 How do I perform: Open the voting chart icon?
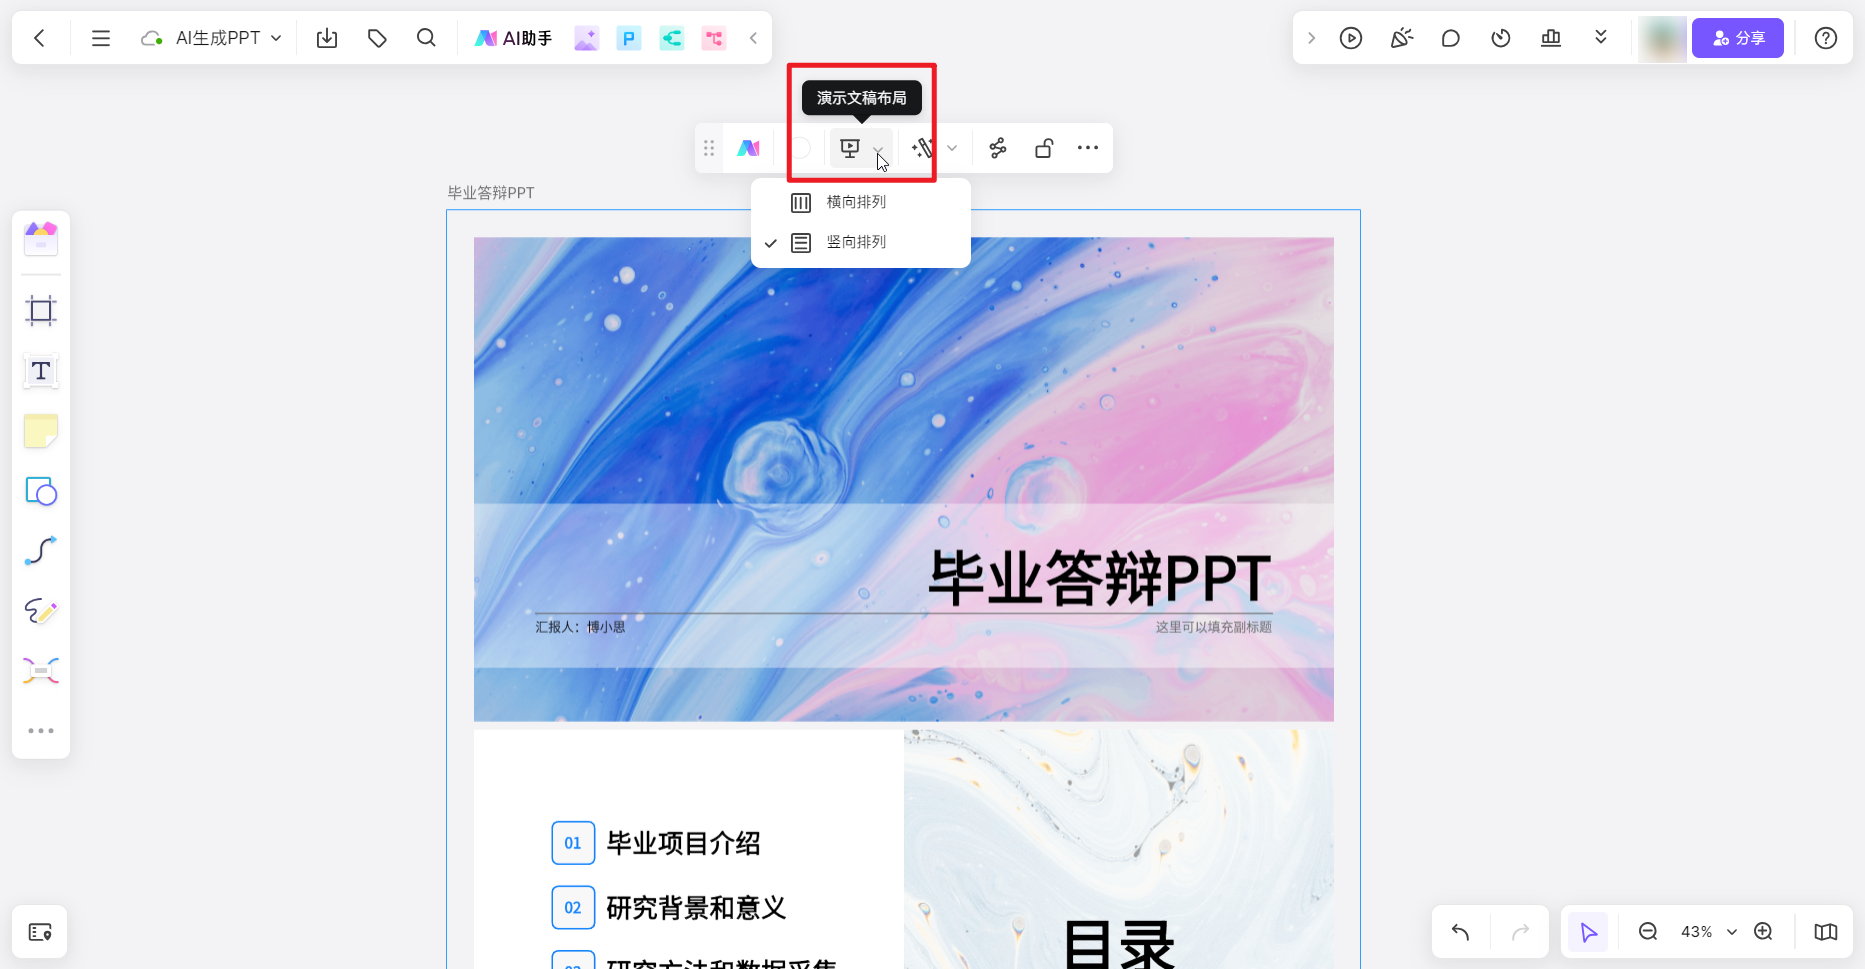[1551, 38]
